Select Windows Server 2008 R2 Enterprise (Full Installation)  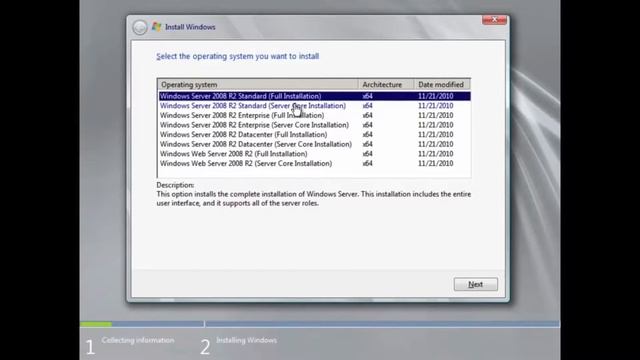(x=314, y=115)
